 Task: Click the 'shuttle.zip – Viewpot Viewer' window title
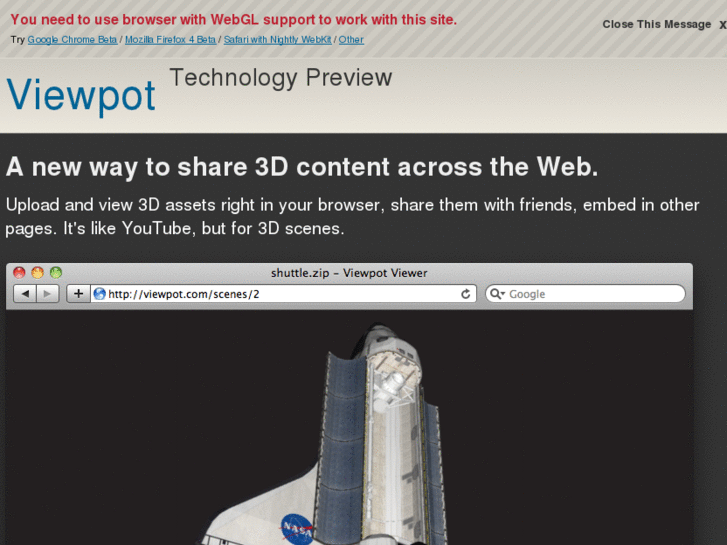[x=349, y=273]
